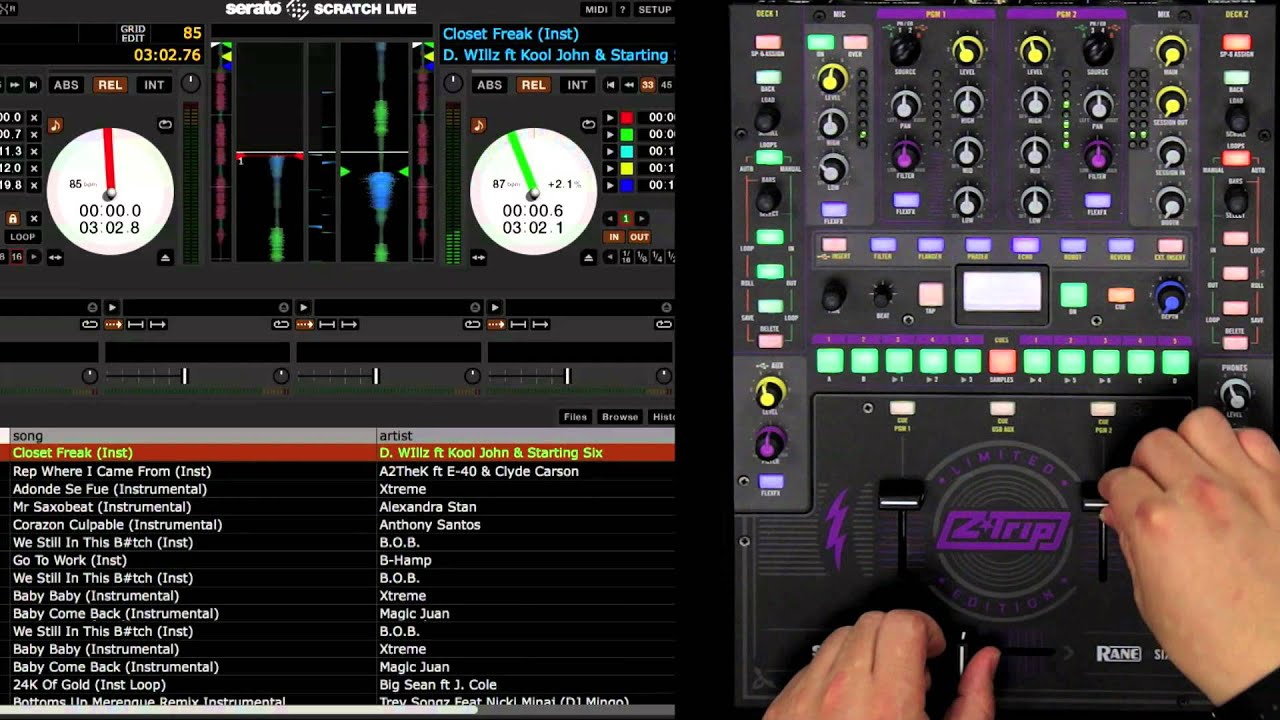Activate ABS mode on the right deck
The image size is (1280, 720).
click(489, 85)
